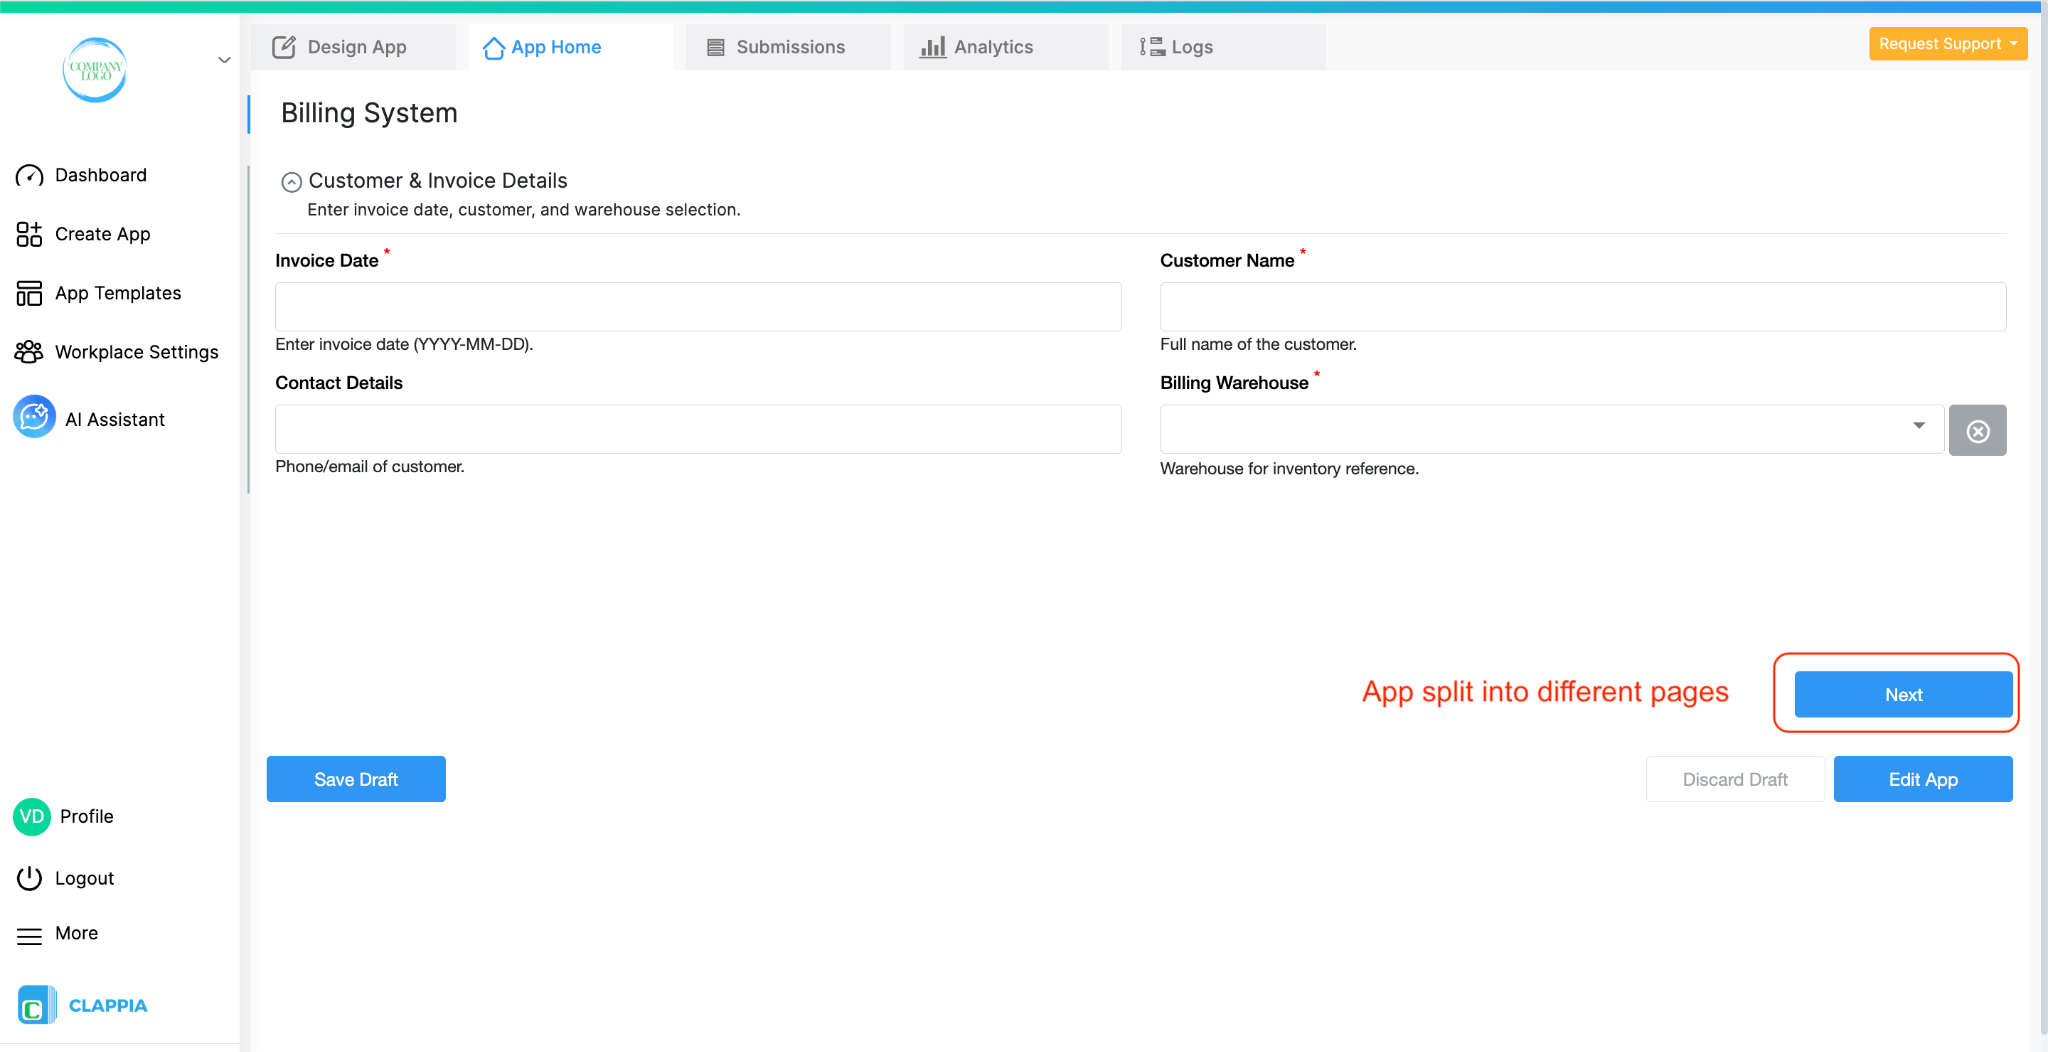Image resolution: width=2048 pixels, height=1052 pixels.
Task: Click the Logout power icon
Action: [30, 877]
